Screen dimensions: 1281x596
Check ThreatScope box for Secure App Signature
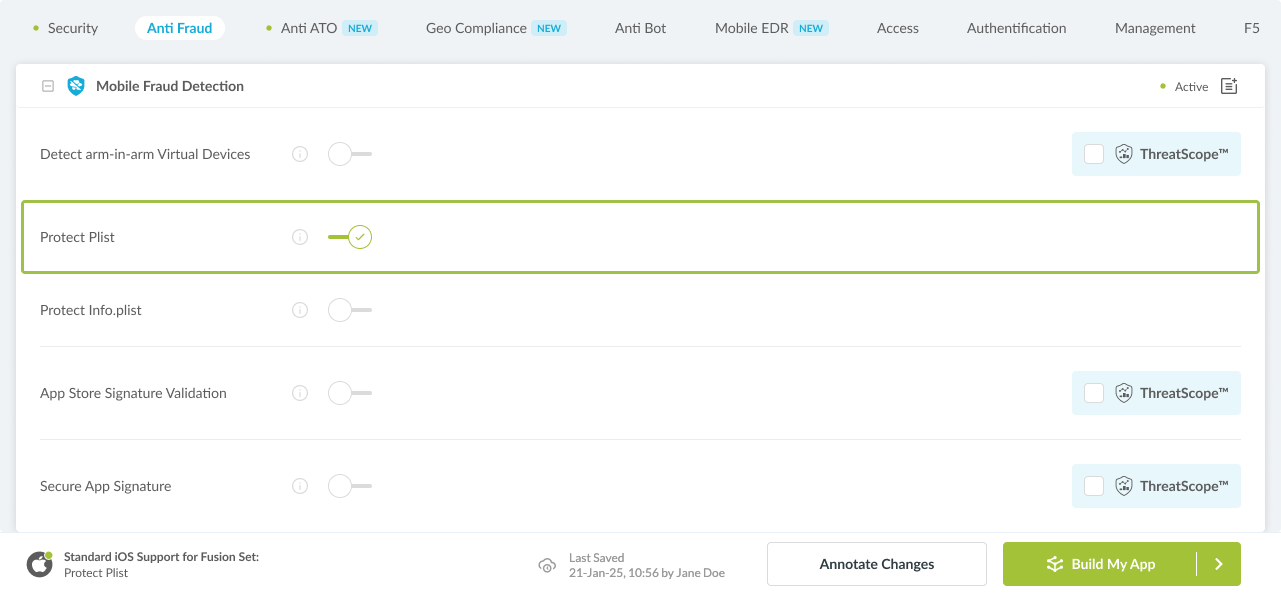click(1094, 486)
